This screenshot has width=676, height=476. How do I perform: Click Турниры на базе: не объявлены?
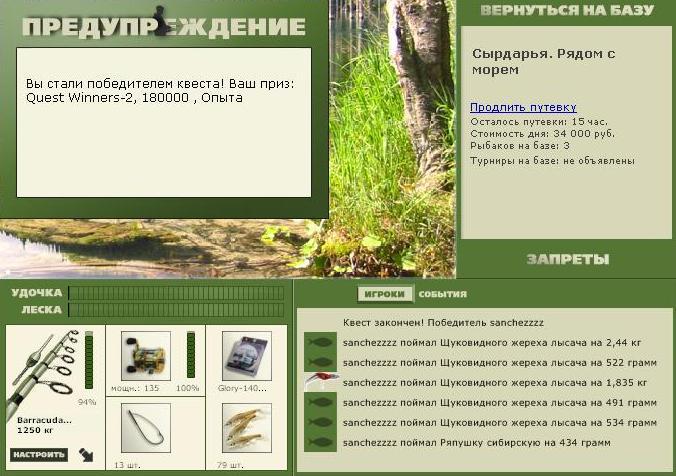[552, 161]
